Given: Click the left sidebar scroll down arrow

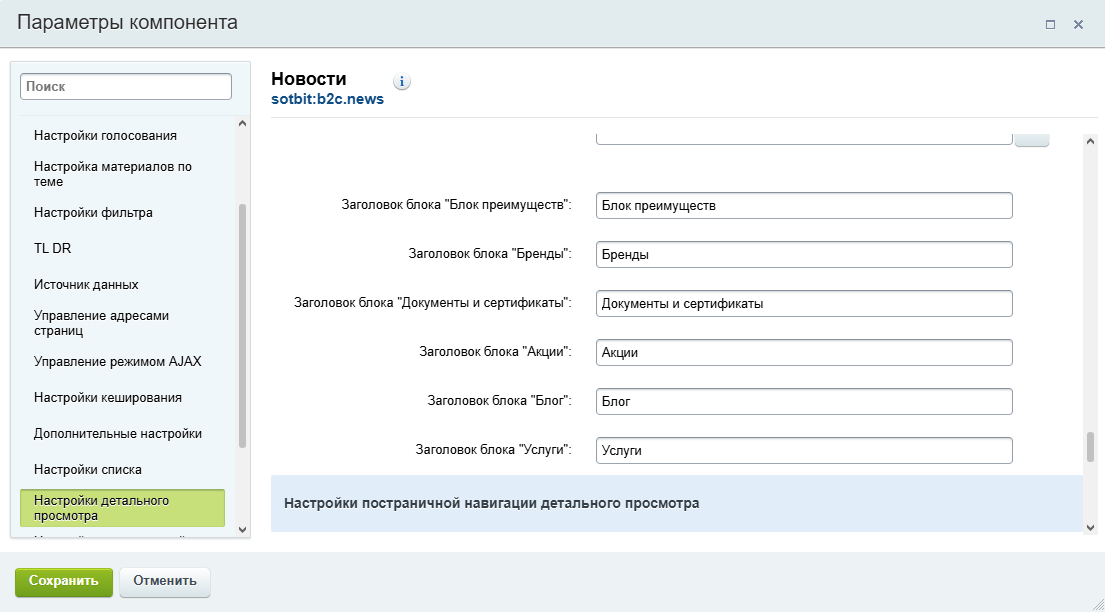Looking at the screenshot, I should (x=242, y=530).
